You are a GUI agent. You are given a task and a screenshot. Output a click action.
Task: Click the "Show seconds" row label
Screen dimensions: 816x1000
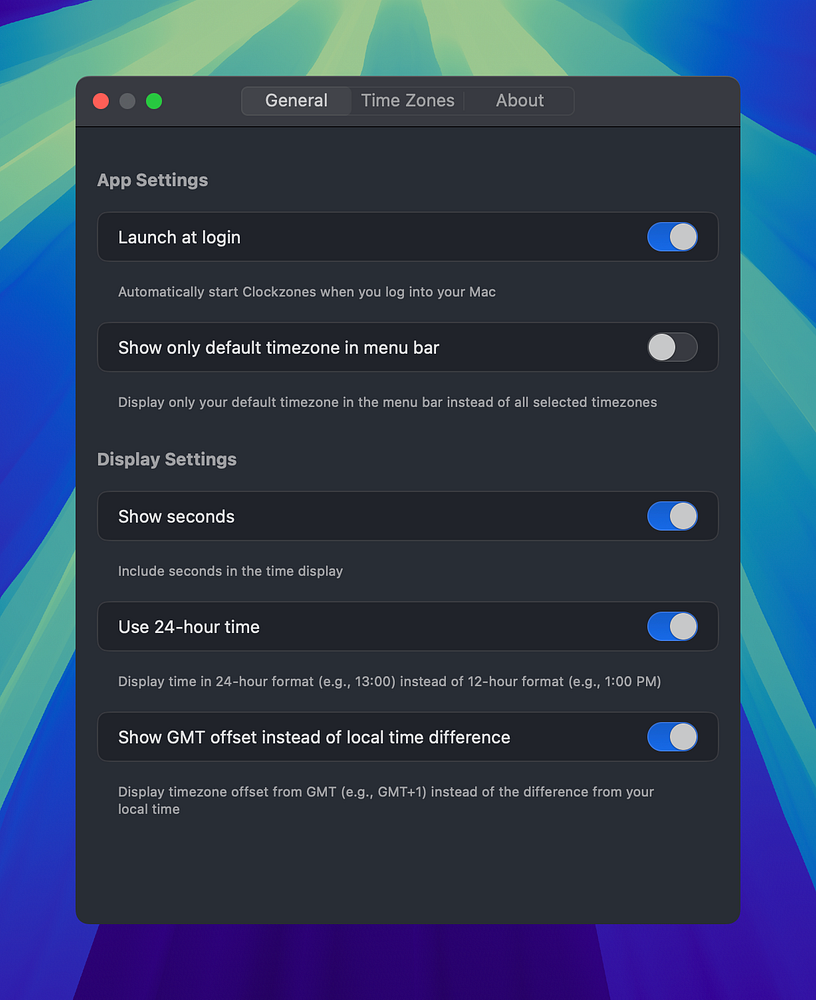[x=176, y=517]
